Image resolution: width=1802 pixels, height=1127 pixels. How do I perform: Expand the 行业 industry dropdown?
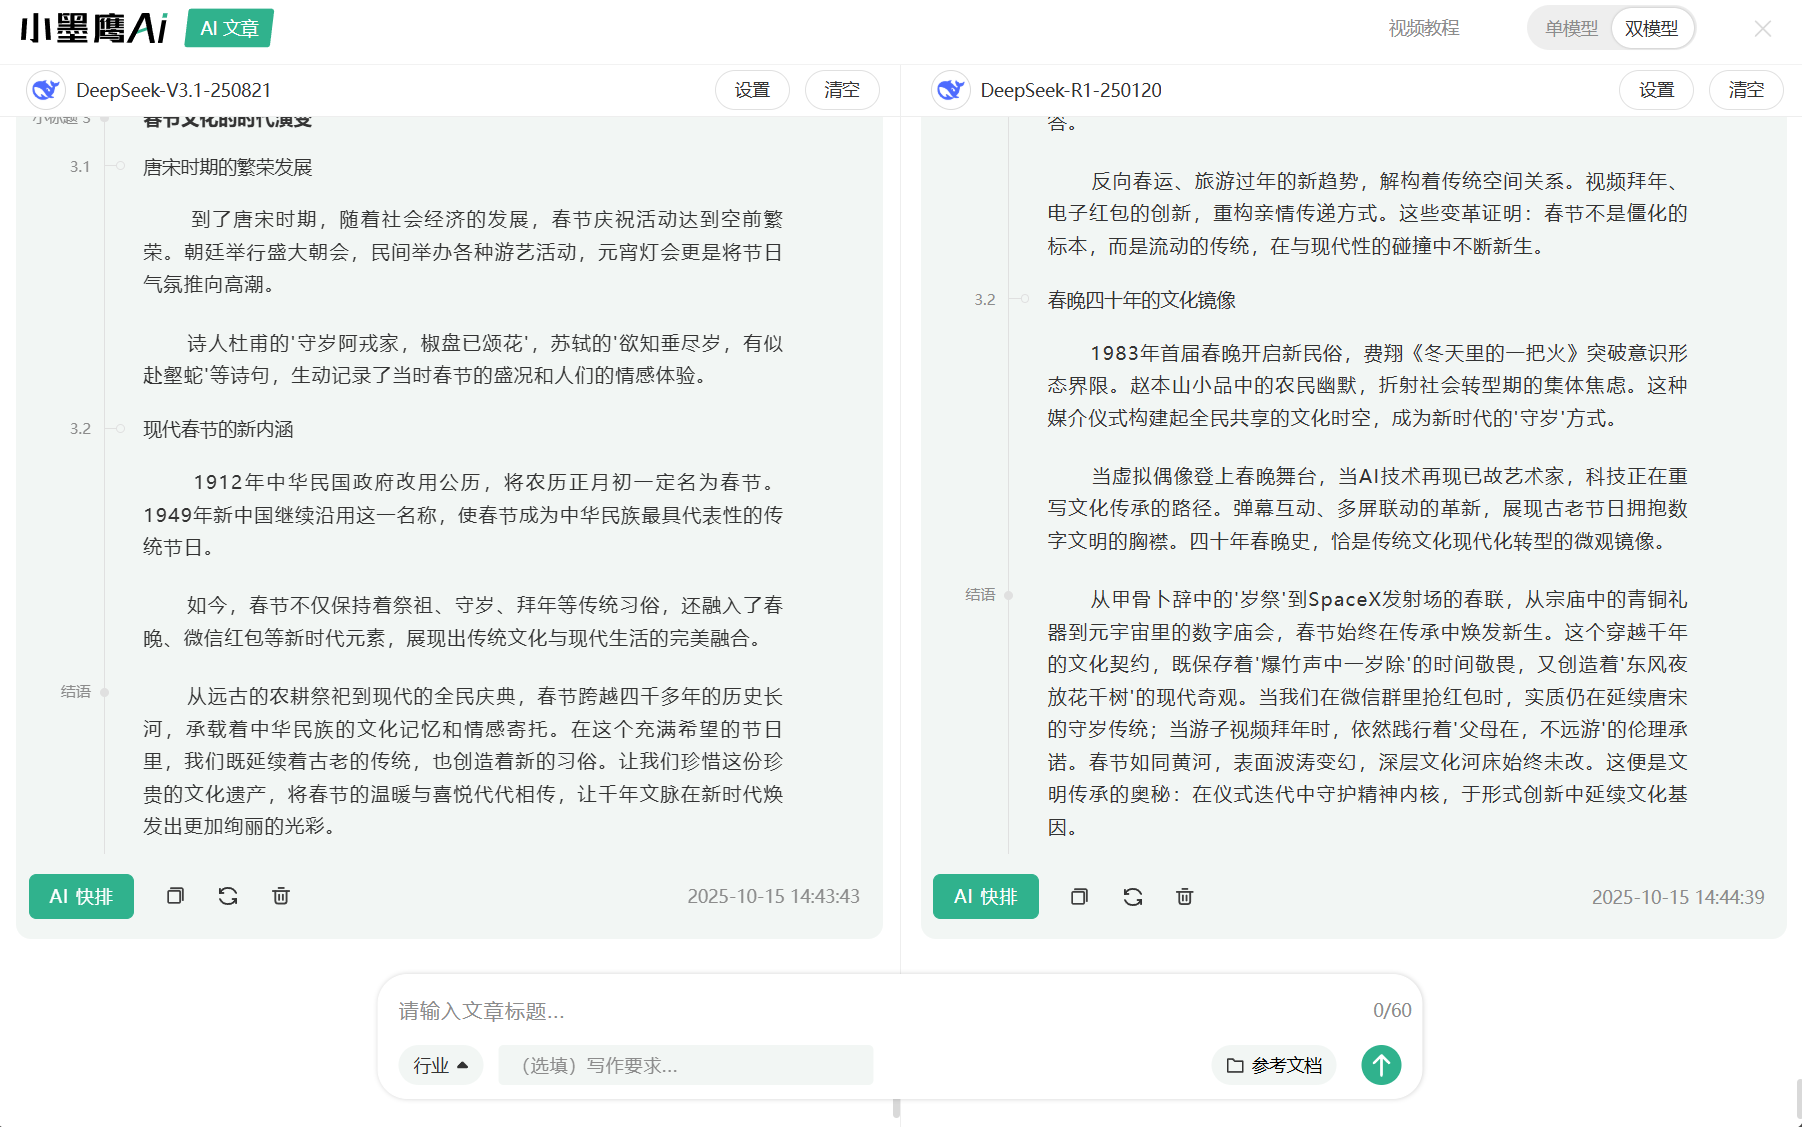(x=440, y=1065)
